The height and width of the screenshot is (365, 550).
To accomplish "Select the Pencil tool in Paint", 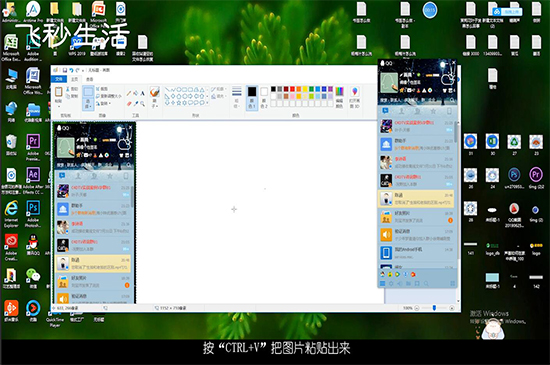I will [129, 93].
